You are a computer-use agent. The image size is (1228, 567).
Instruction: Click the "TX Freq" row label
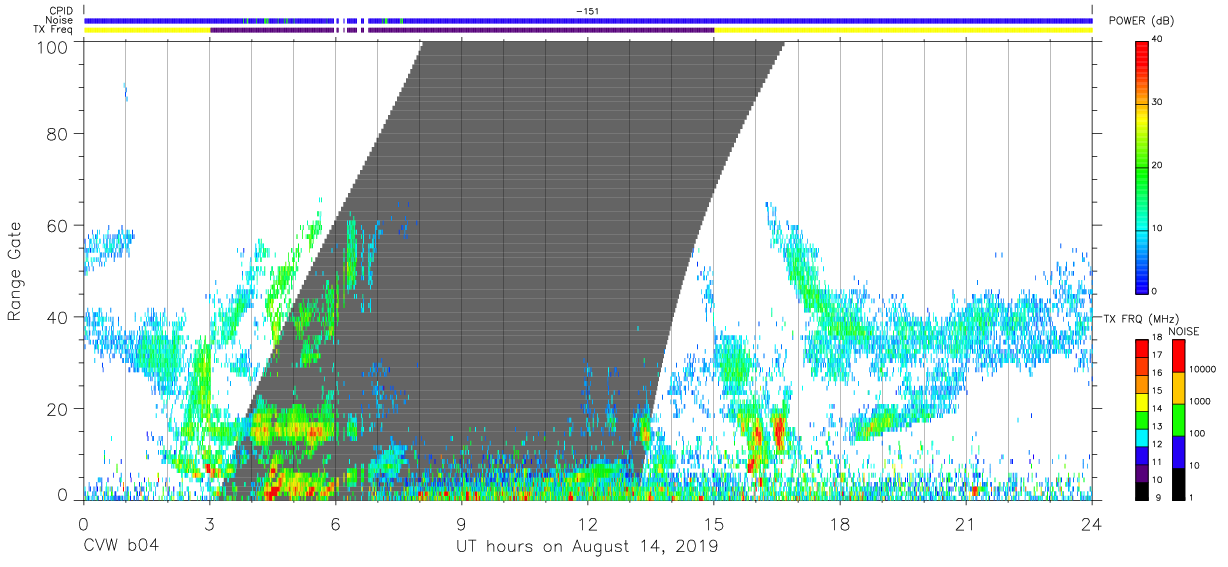click(54, 30)
